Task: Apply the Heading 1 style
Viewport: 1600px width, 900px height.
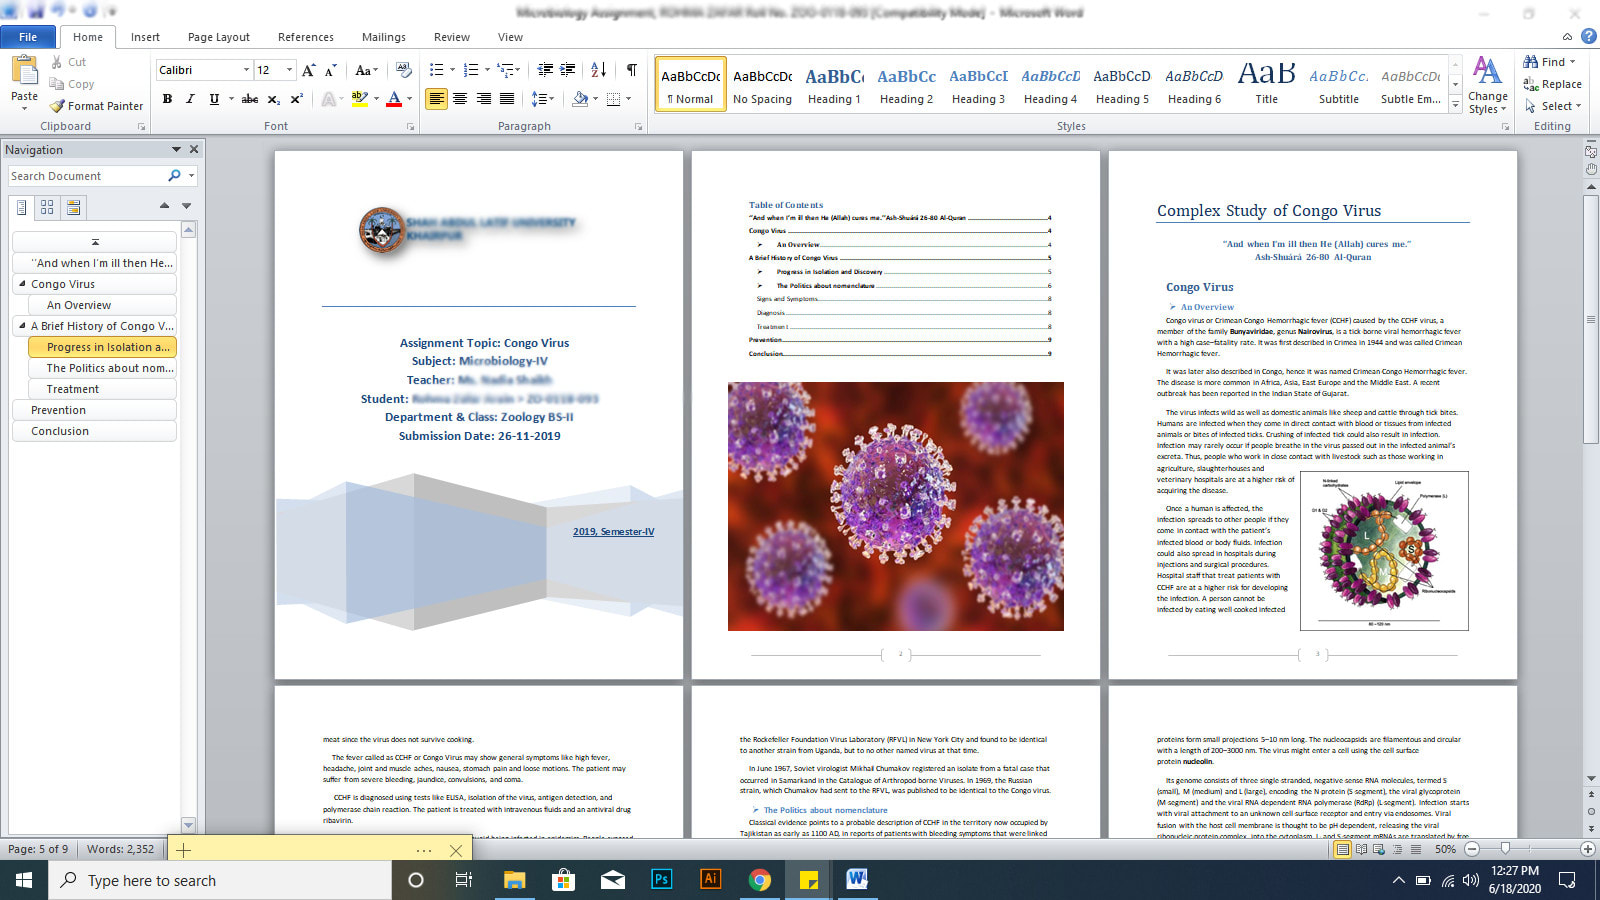Action: [x=834, y=85]
